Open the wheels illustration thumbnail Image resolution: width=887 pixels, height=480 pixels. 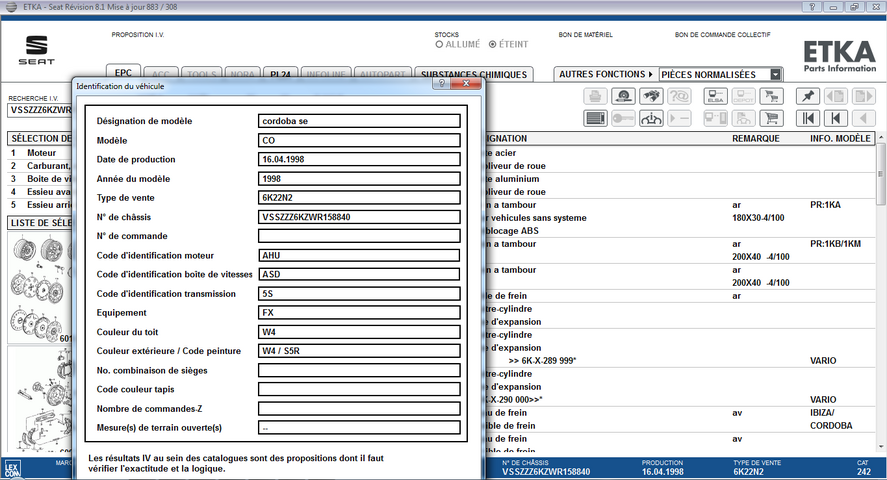(40, 288)
